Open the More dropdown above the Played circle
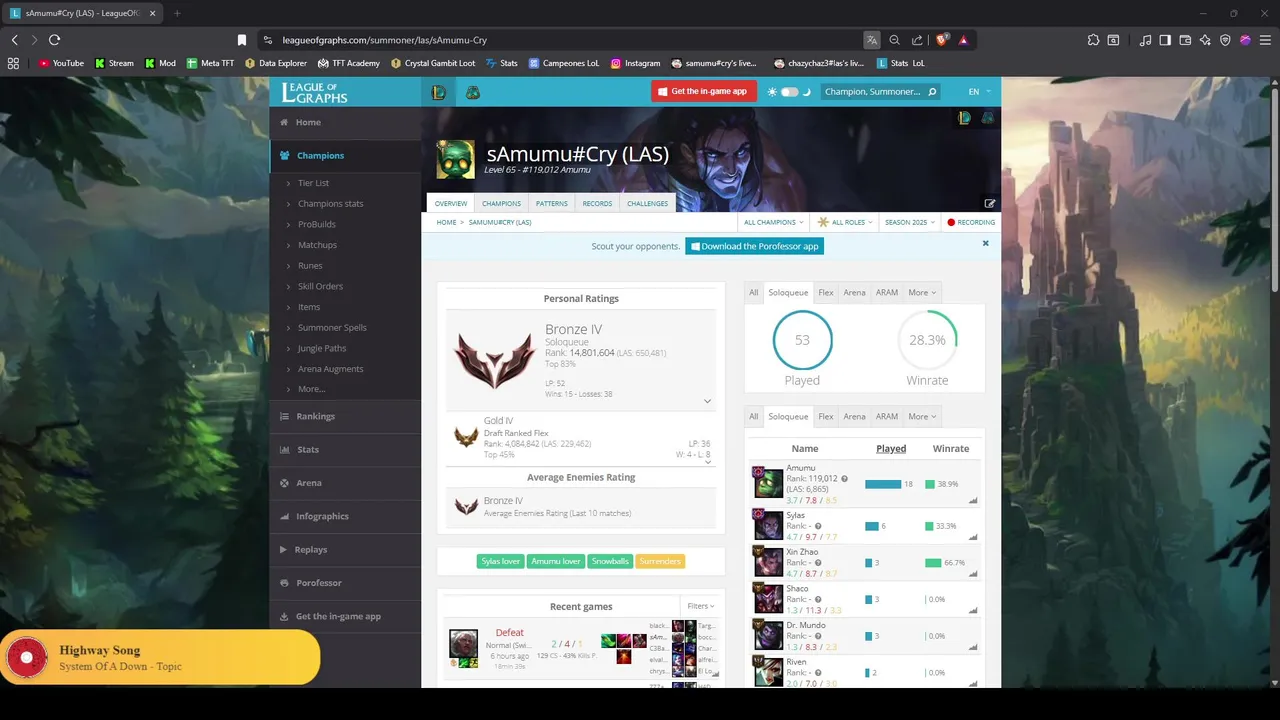 (921, 292)
